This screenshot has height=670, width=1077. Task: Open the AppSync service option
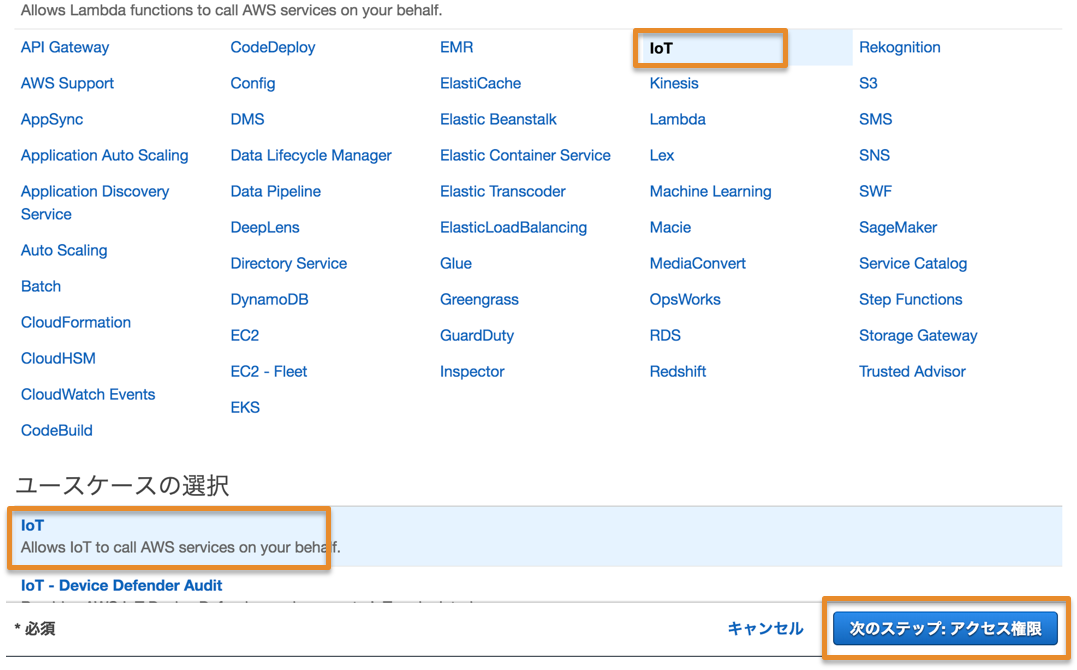coord(52,120)
